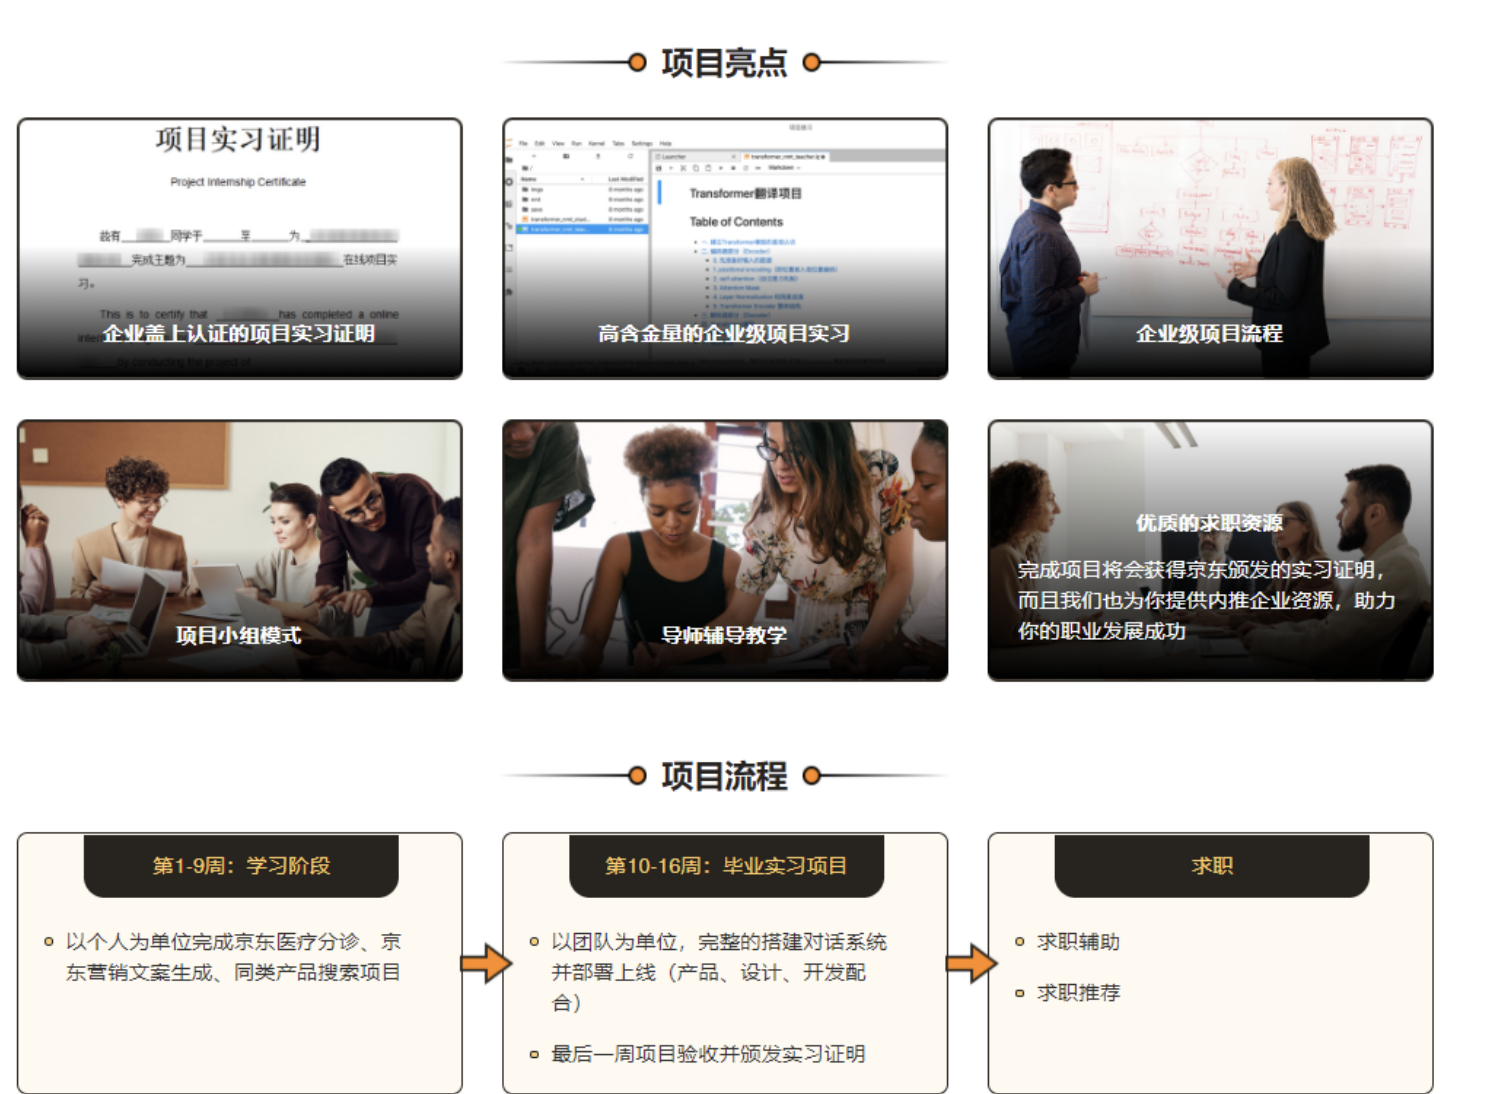
Task: Click the 项目流程 section heading
Action: point(724,776)
